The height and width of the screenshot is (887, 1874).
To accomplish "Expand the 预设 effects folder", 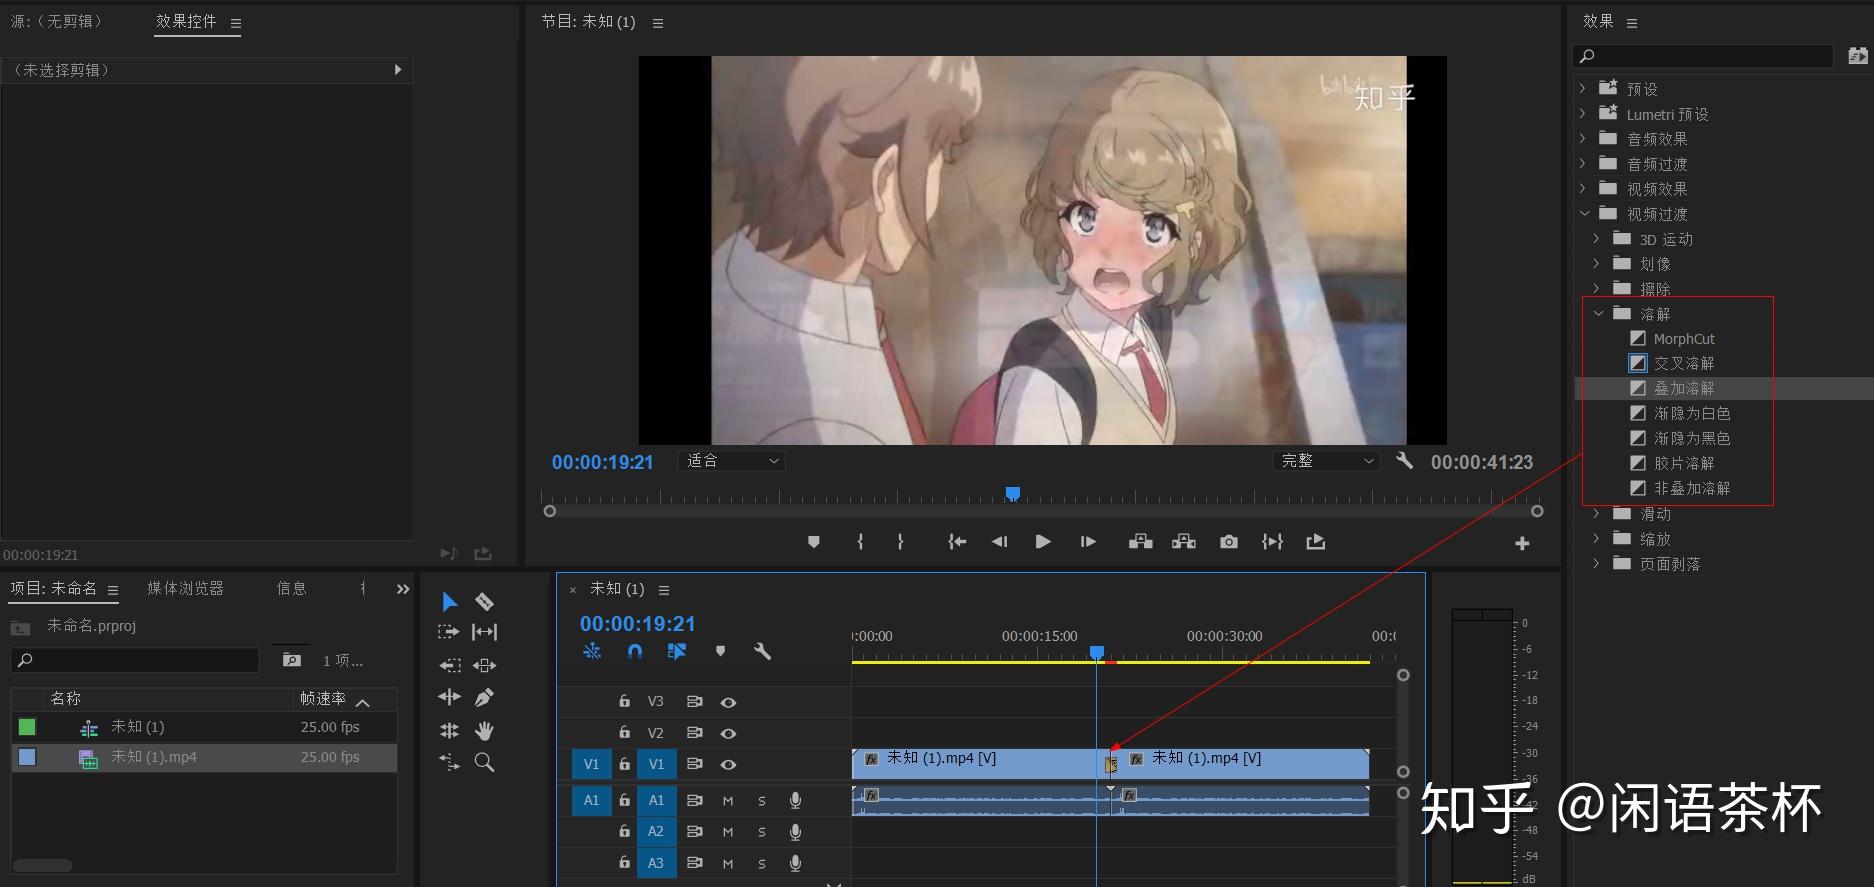I will (x=1583, y=88).
